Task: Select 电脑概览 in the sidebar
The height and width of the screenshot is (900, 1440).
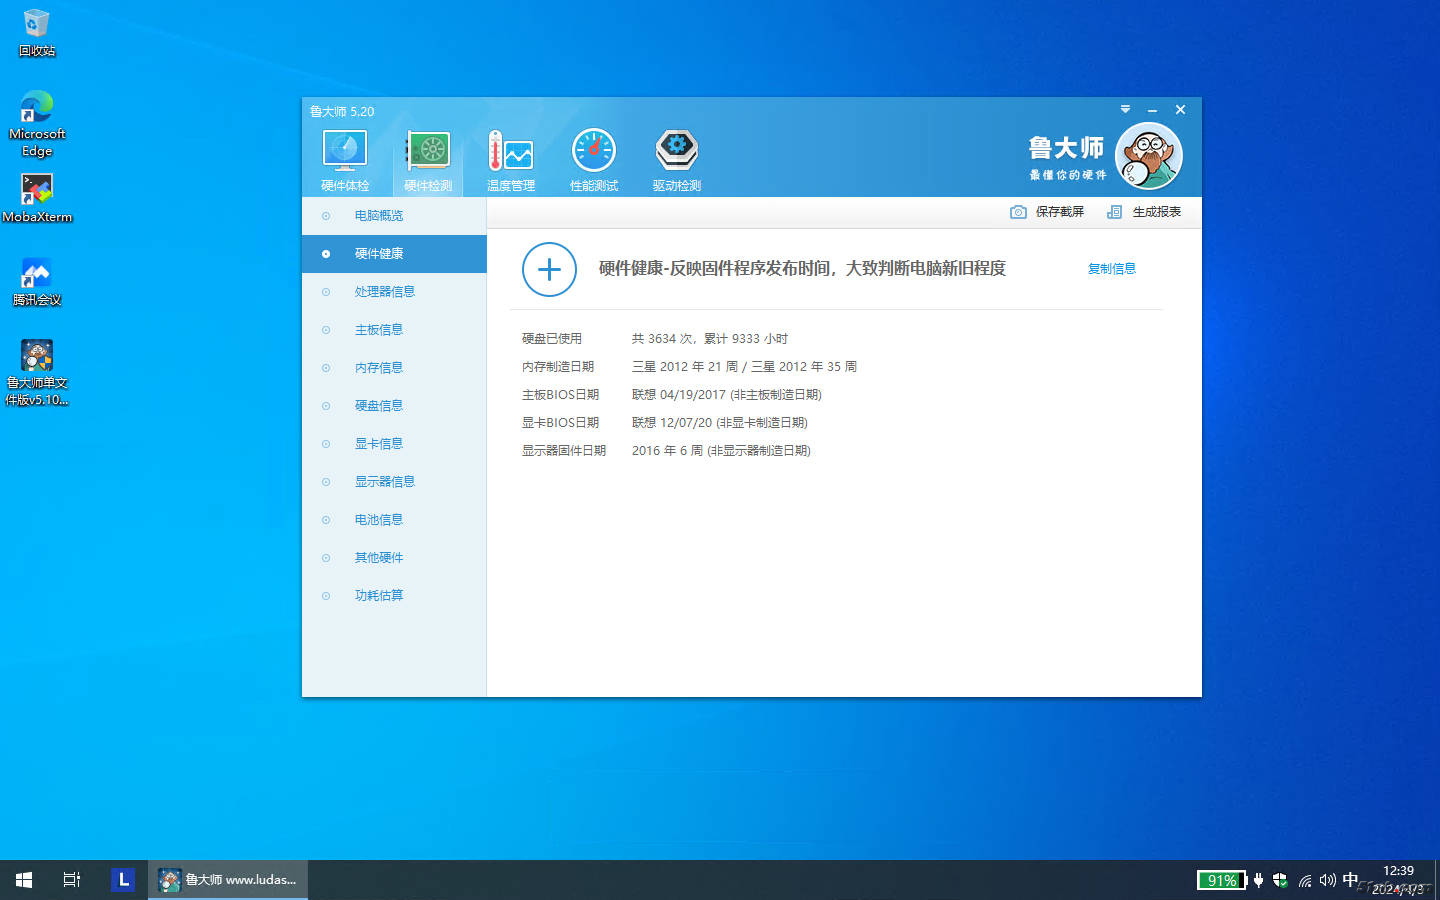Action: (394, 216)
